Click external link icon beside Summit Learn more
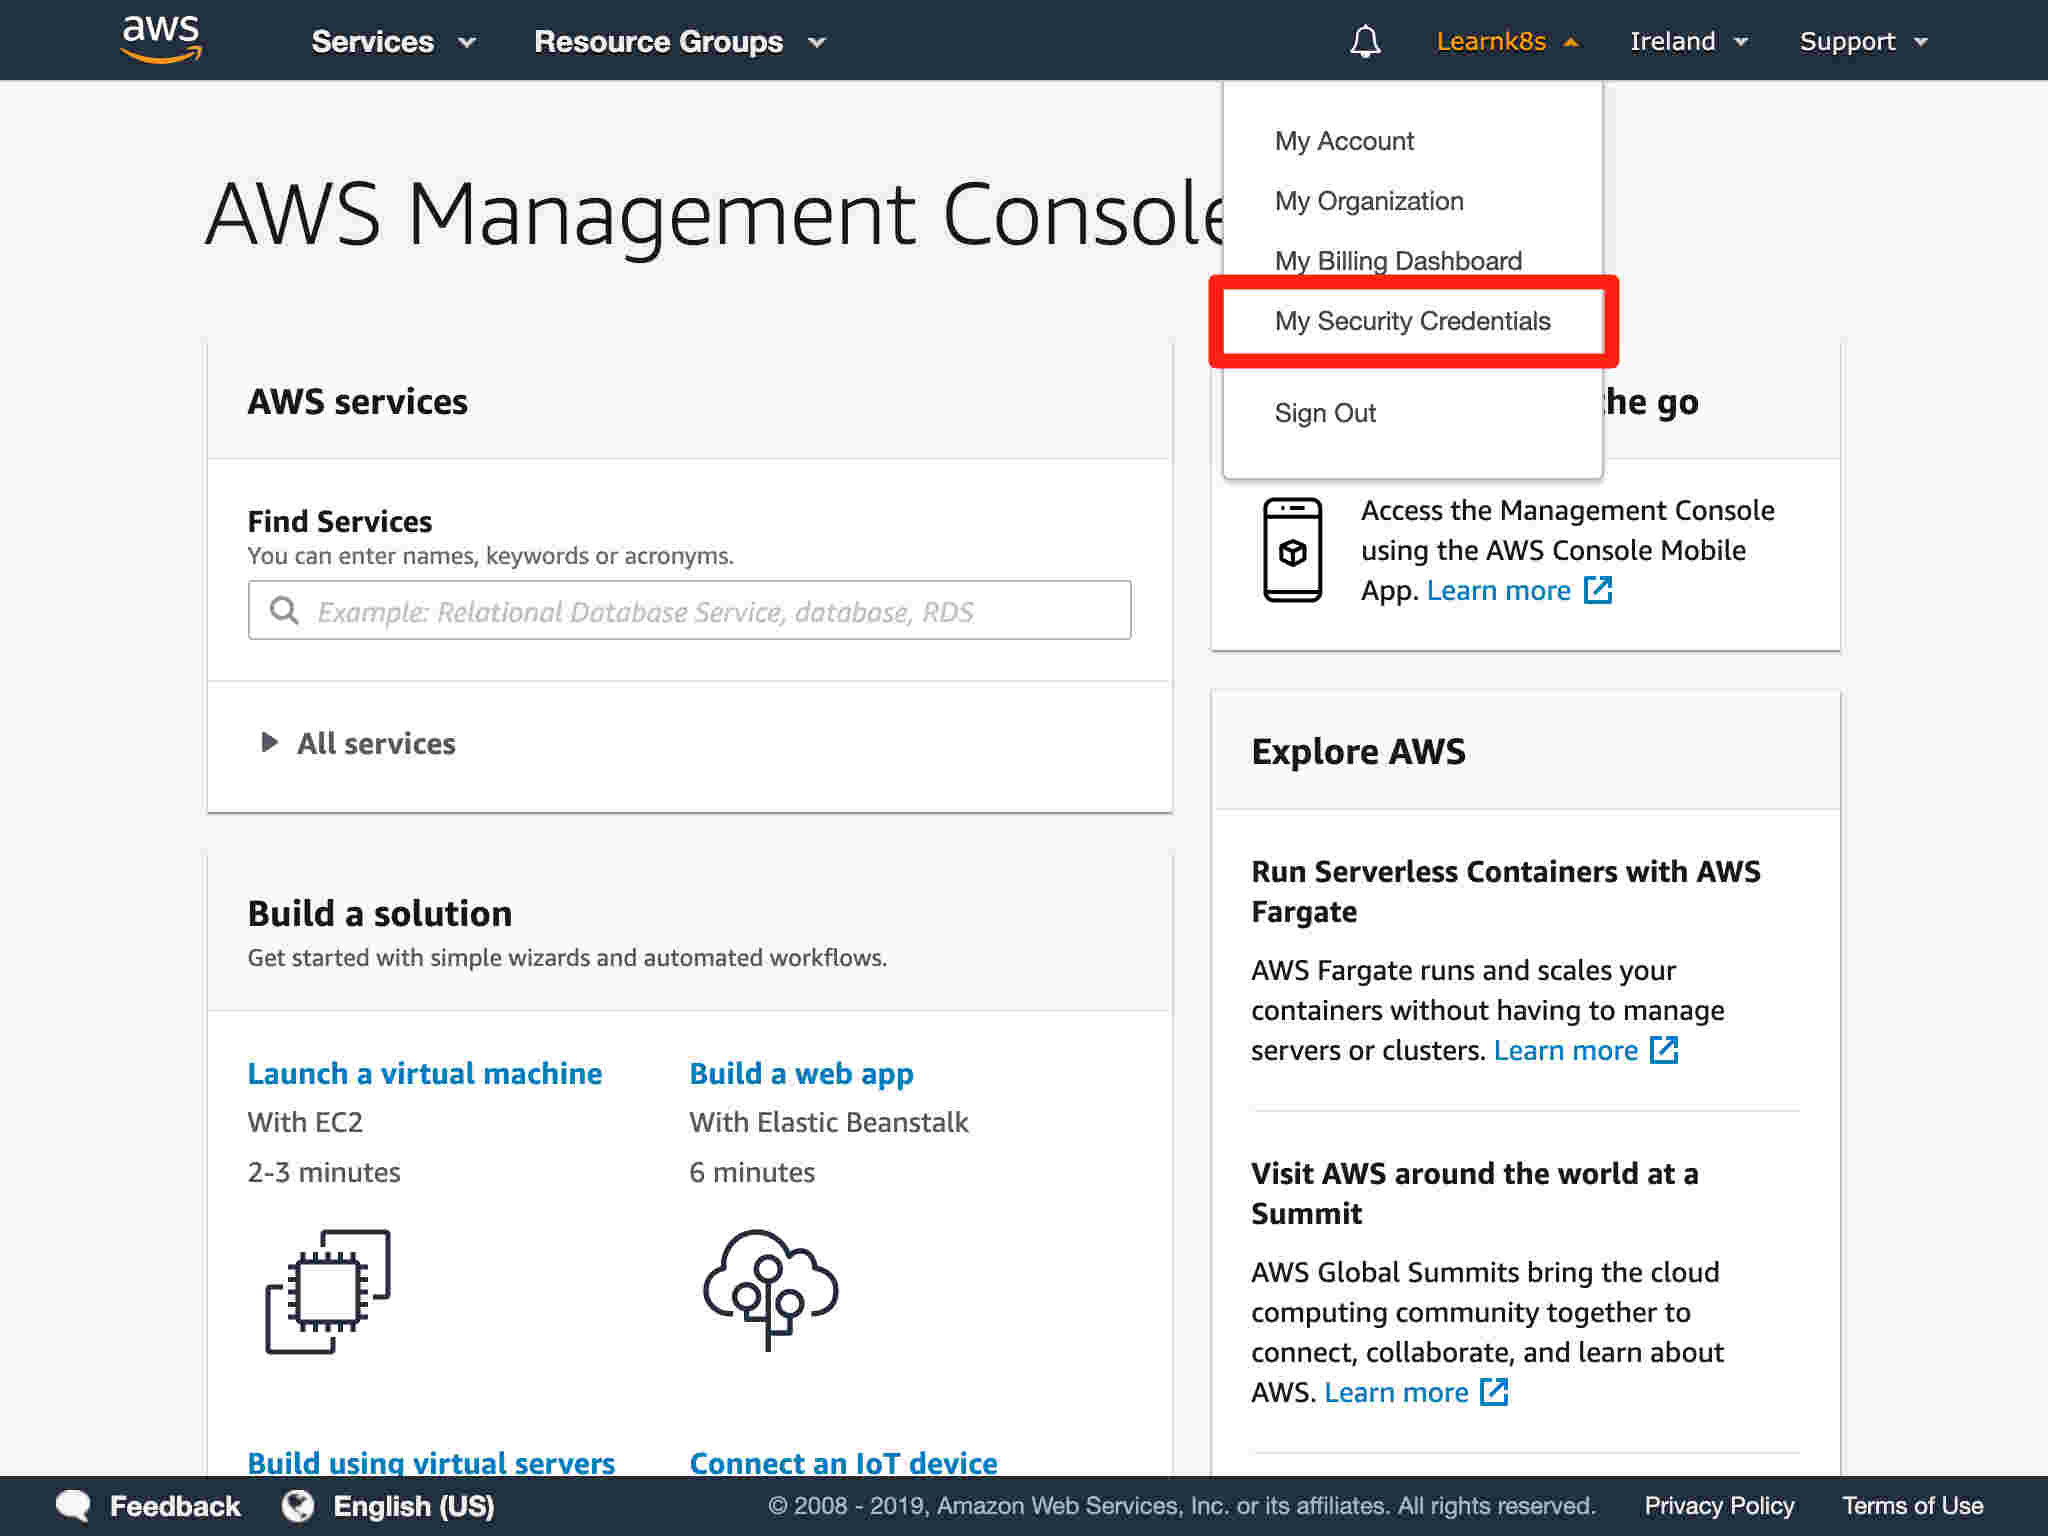Screen dimensions: 2048x1536 click(1494, 1392)
